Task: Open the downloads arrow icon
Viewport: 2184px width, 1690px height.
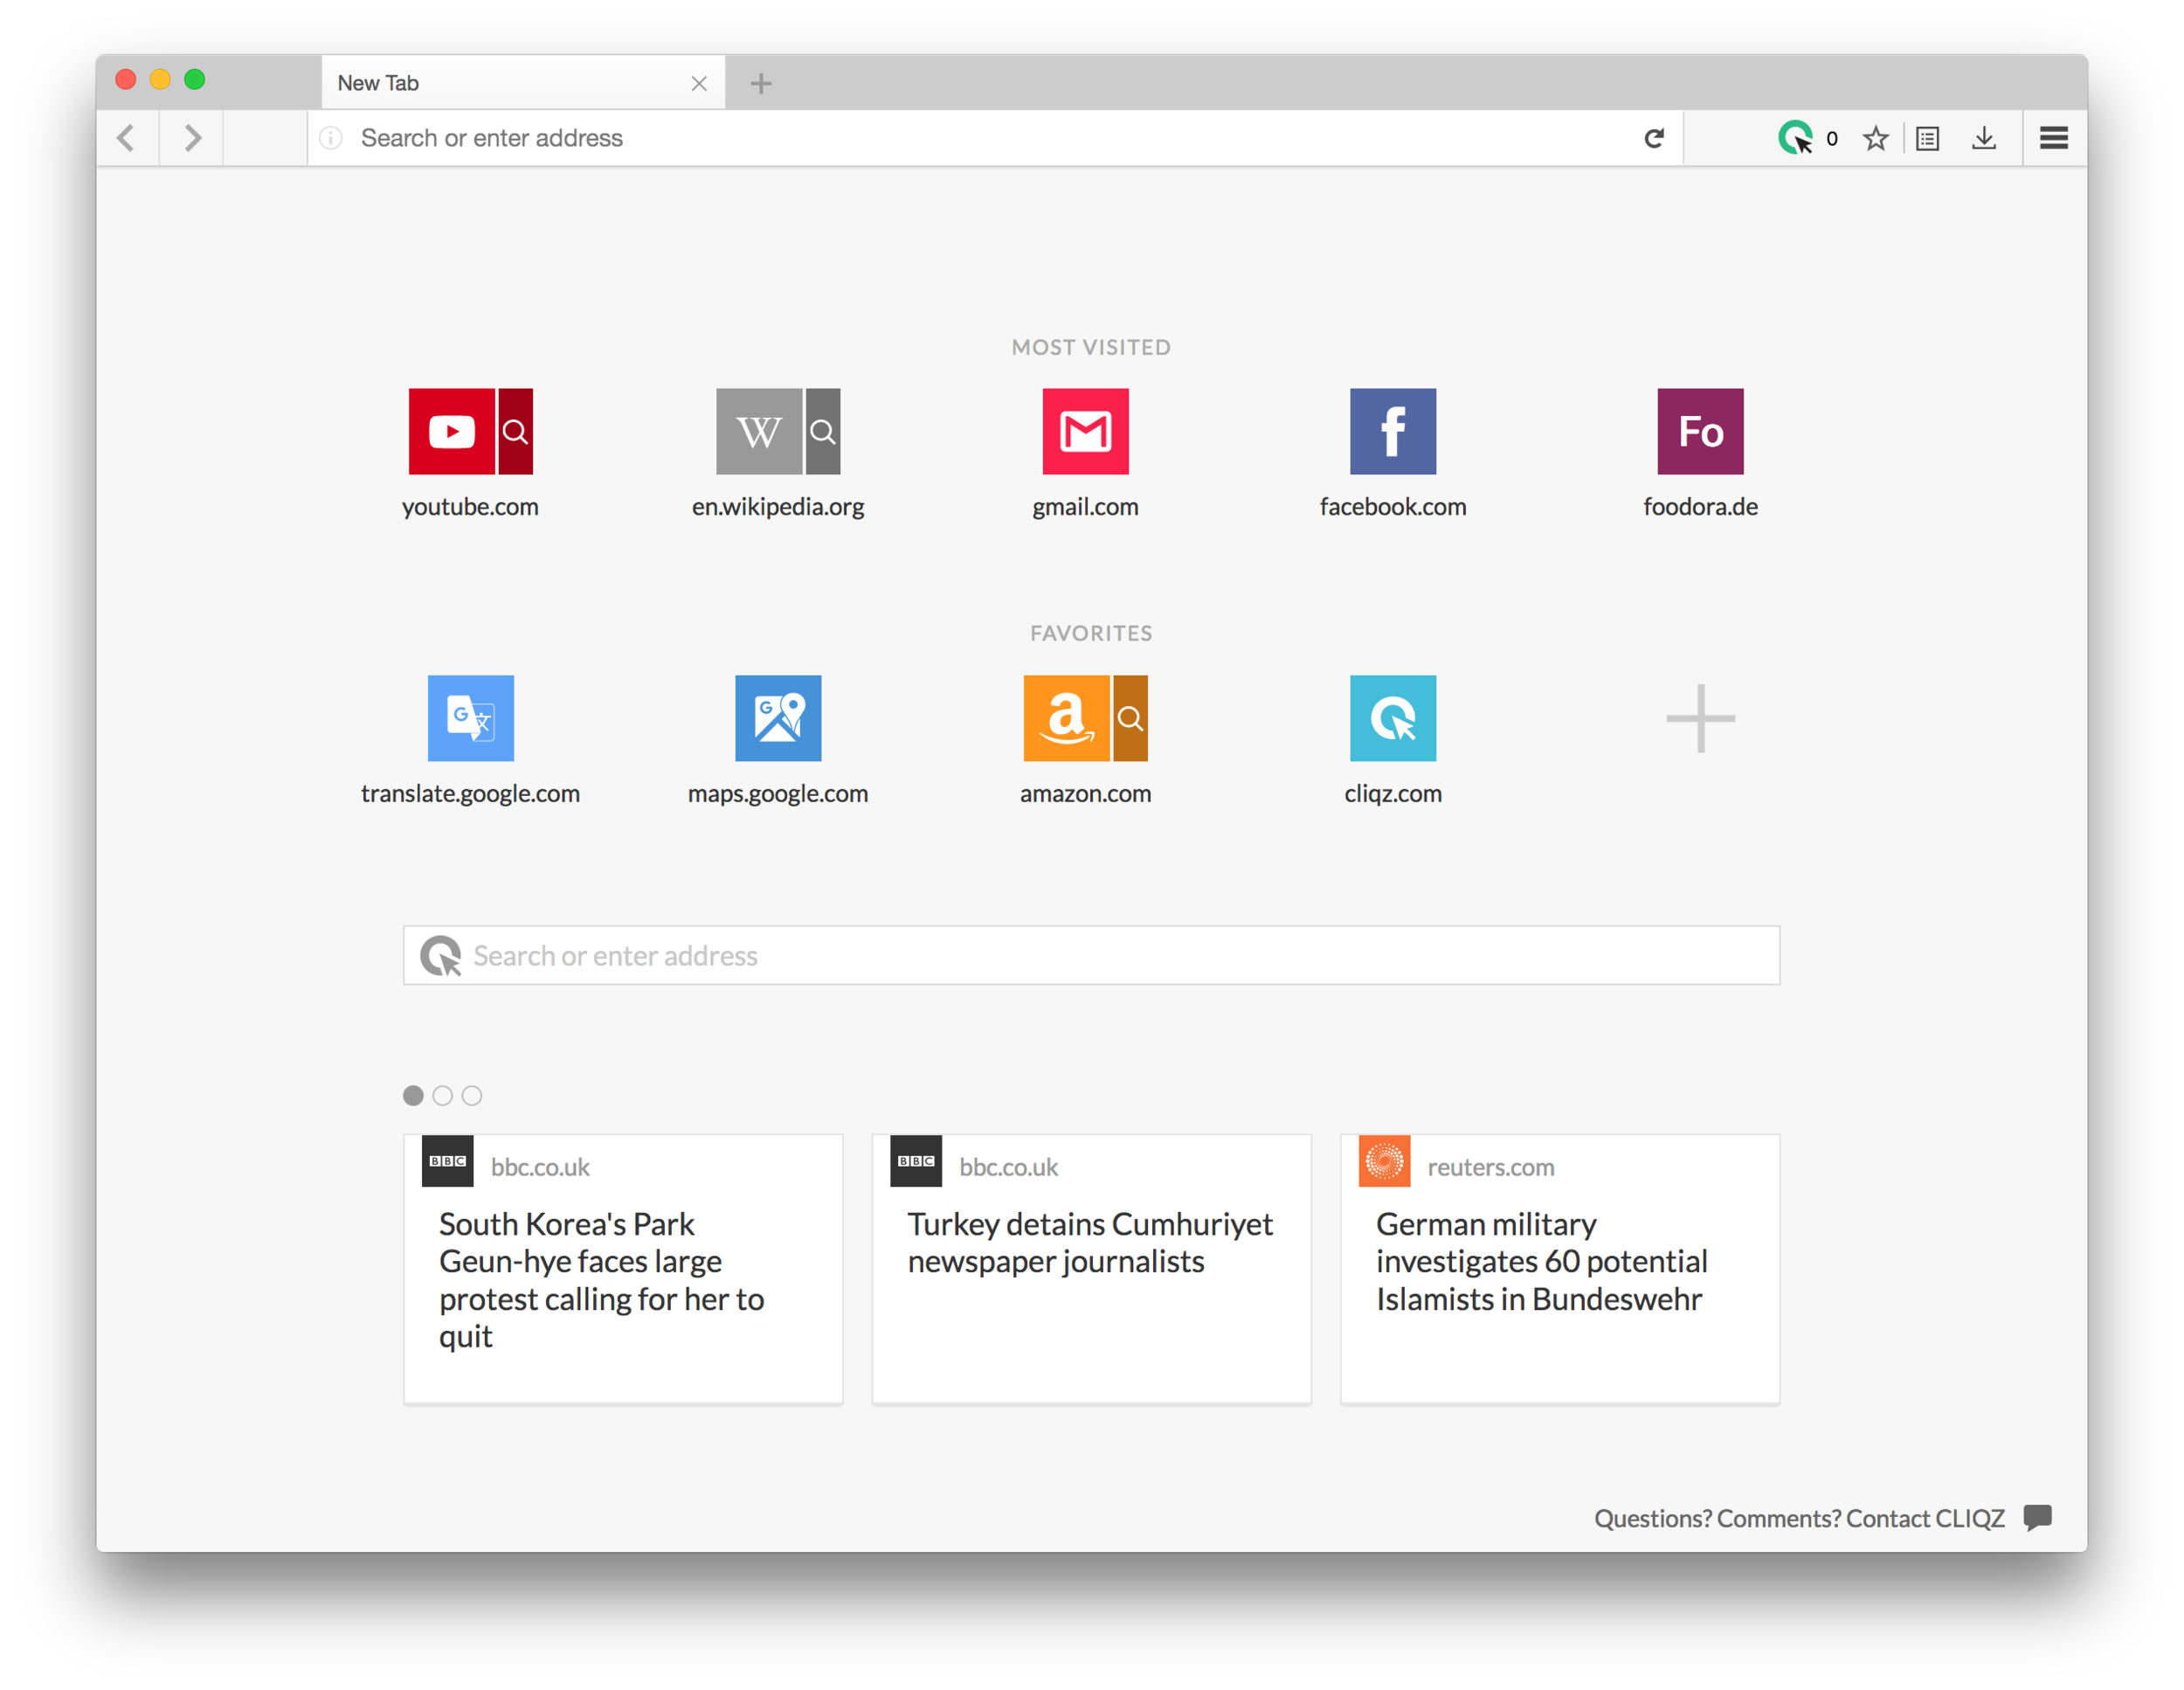Action: [x=1984, y=138]
